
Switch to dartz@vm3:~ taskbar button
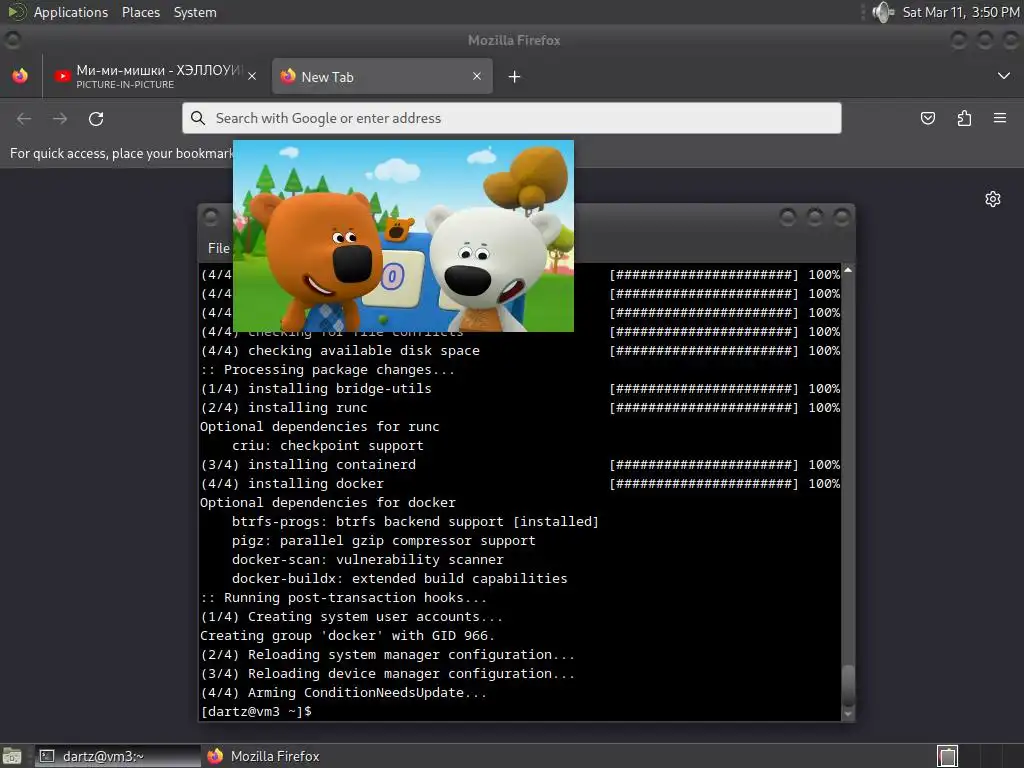tap(118, 756)
